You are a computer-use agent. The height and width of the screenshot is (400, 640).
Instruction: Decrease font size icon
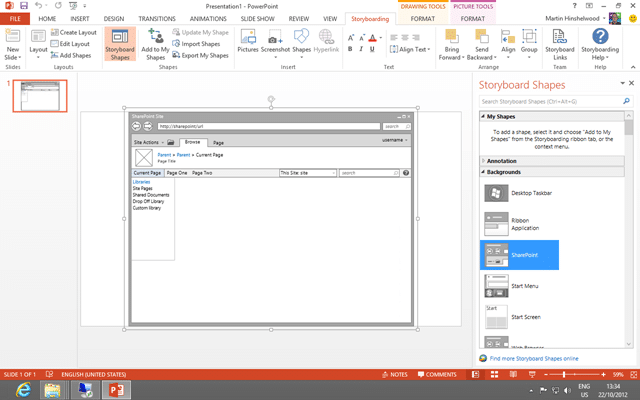362,38
